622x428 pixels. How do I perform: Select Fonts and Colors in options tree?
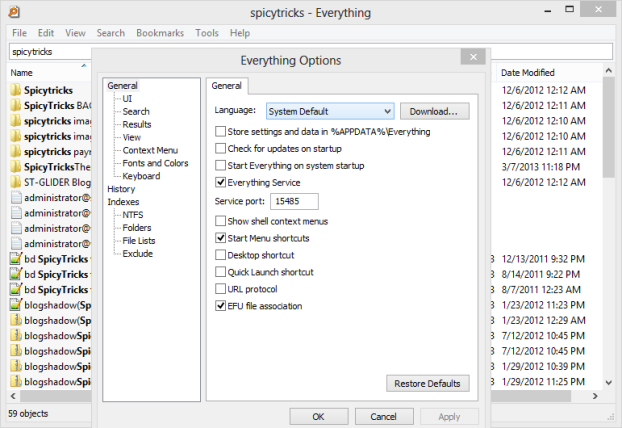(155, 163)
